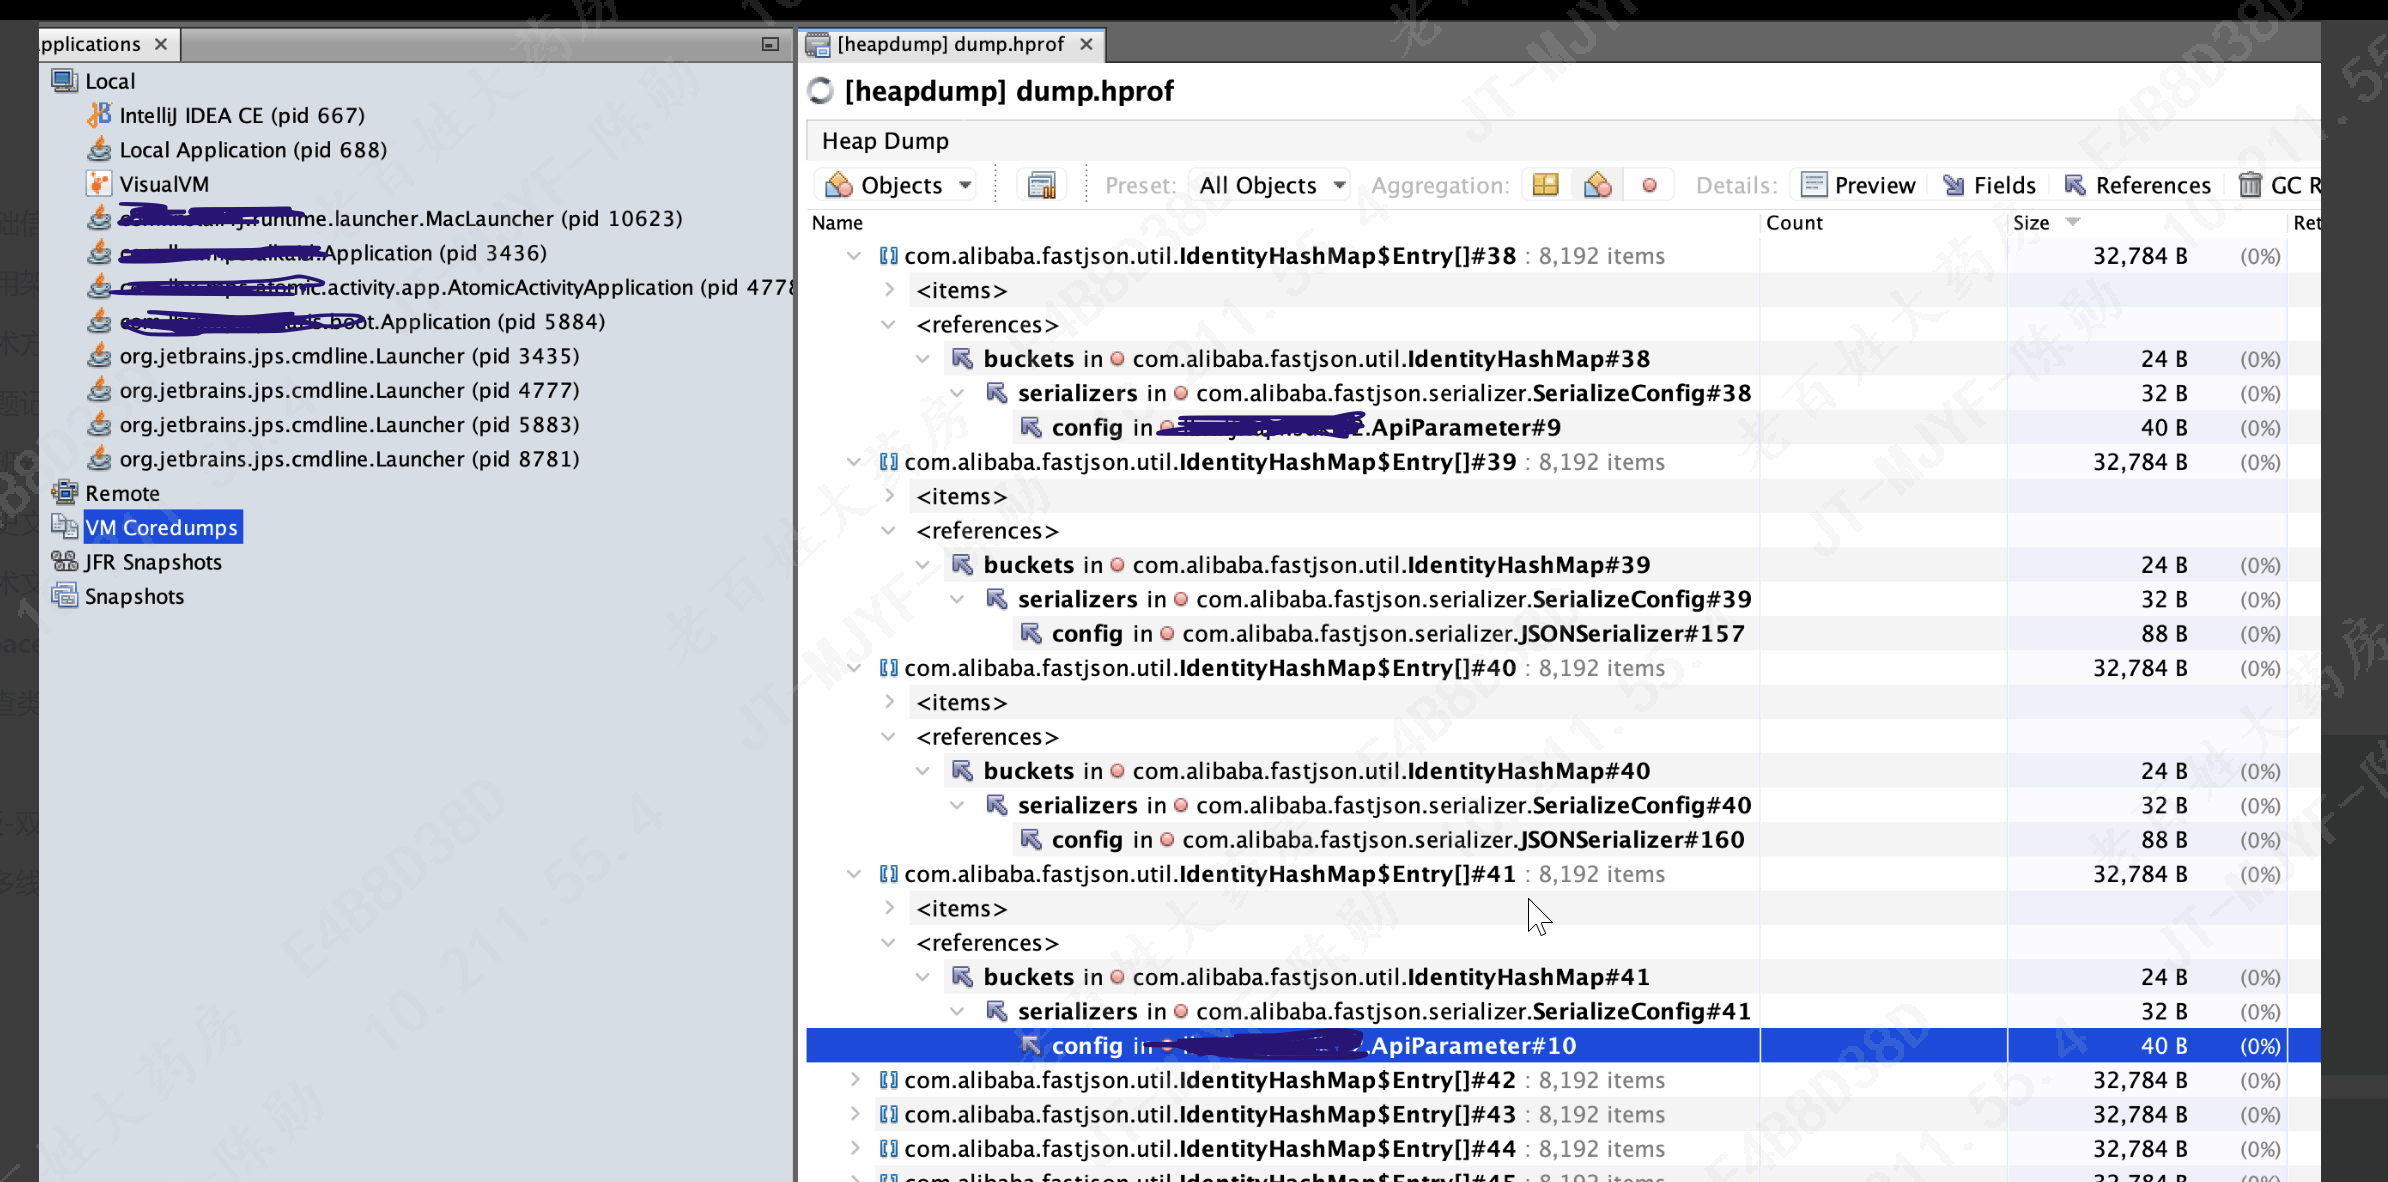Click the IntelliJ IDEA CE application icon
The height and width of the screenshot is (1182, 2388).
pyautogui.click(x=99, y=115)
